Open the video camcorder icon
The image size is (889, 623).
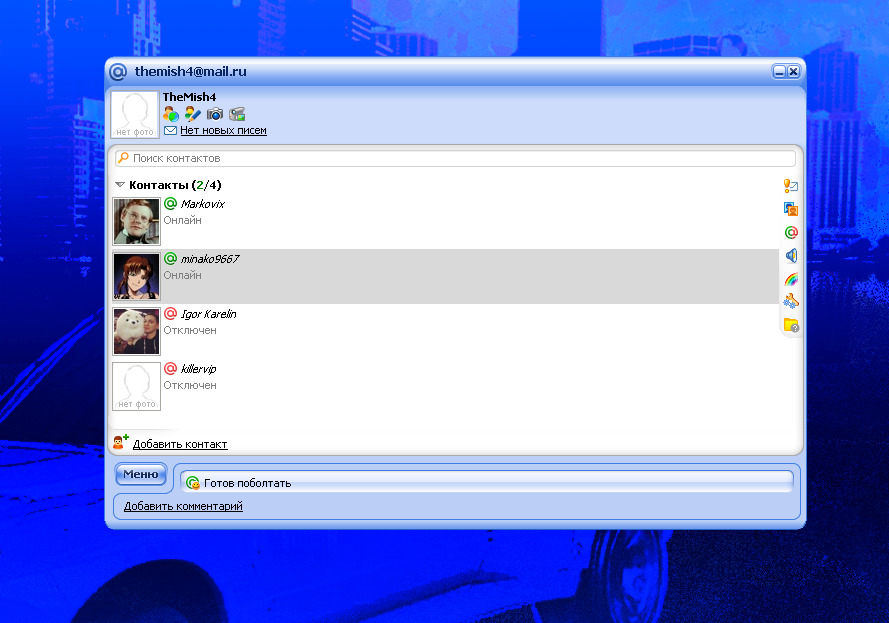click(x=237, y=115)
